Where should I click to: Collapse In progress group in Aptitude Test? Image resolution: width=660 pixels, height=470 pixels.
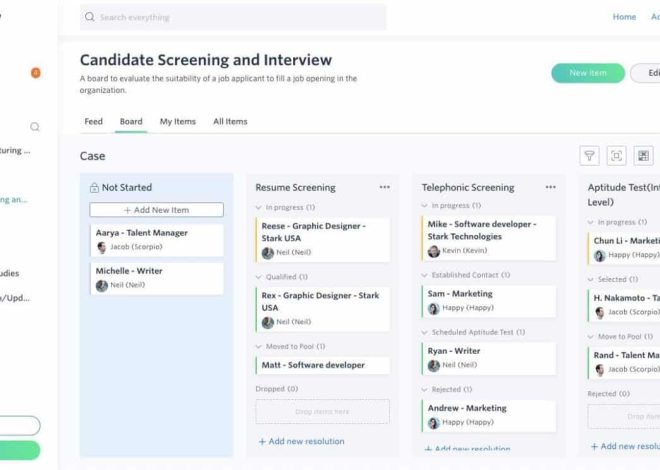click(x=591, y=222)
